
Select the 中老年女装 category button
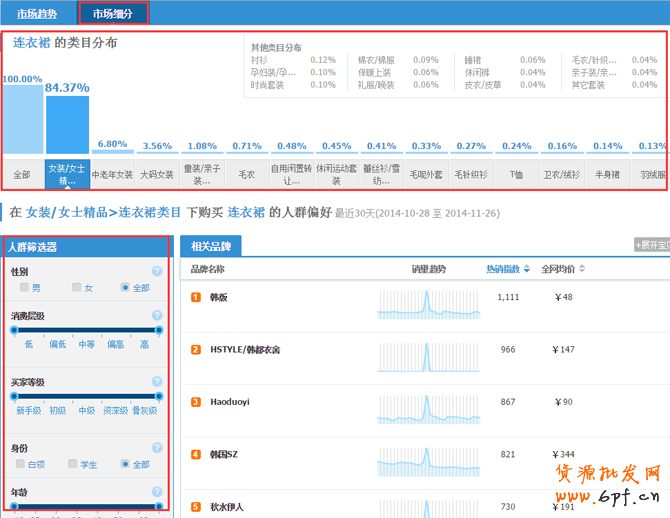pos(112,174)
